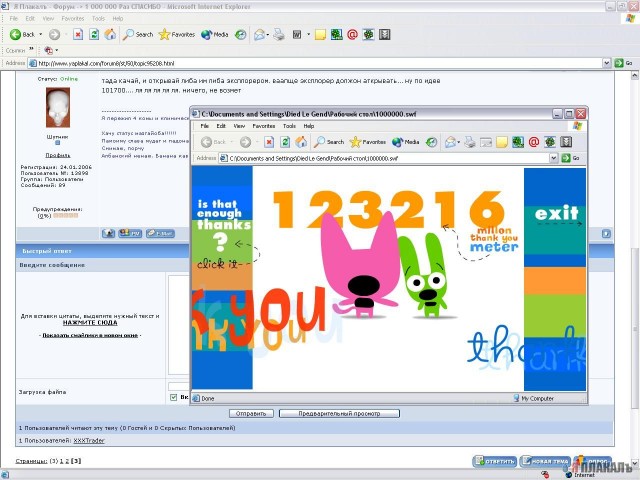This screenshot has height=480, width=640.
Task: Open Favorites pane in main browser toolbar
Action: coord(177,35)
